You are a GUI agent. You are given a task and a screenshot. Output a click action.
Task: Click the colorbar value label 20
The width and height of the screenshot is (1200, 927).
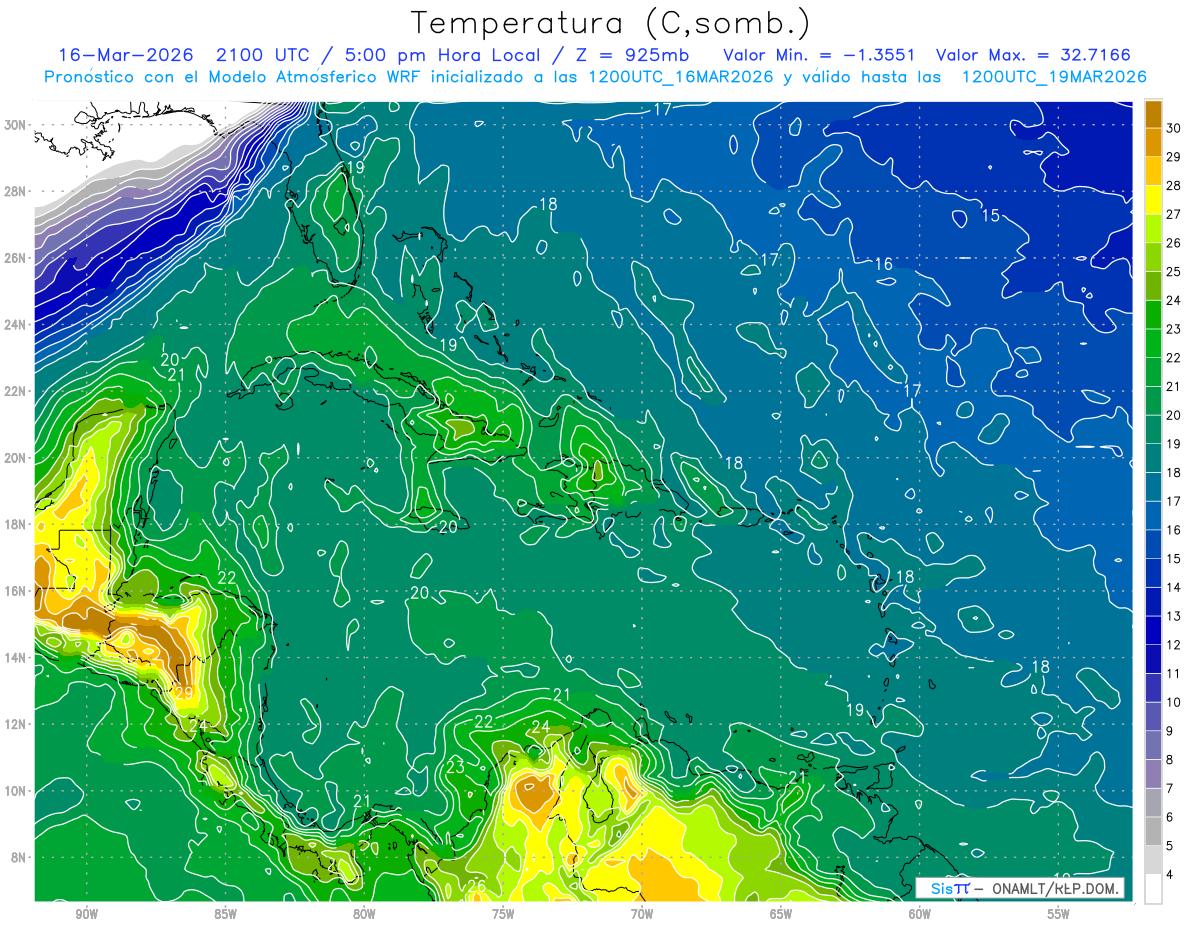click(1174, 415)
